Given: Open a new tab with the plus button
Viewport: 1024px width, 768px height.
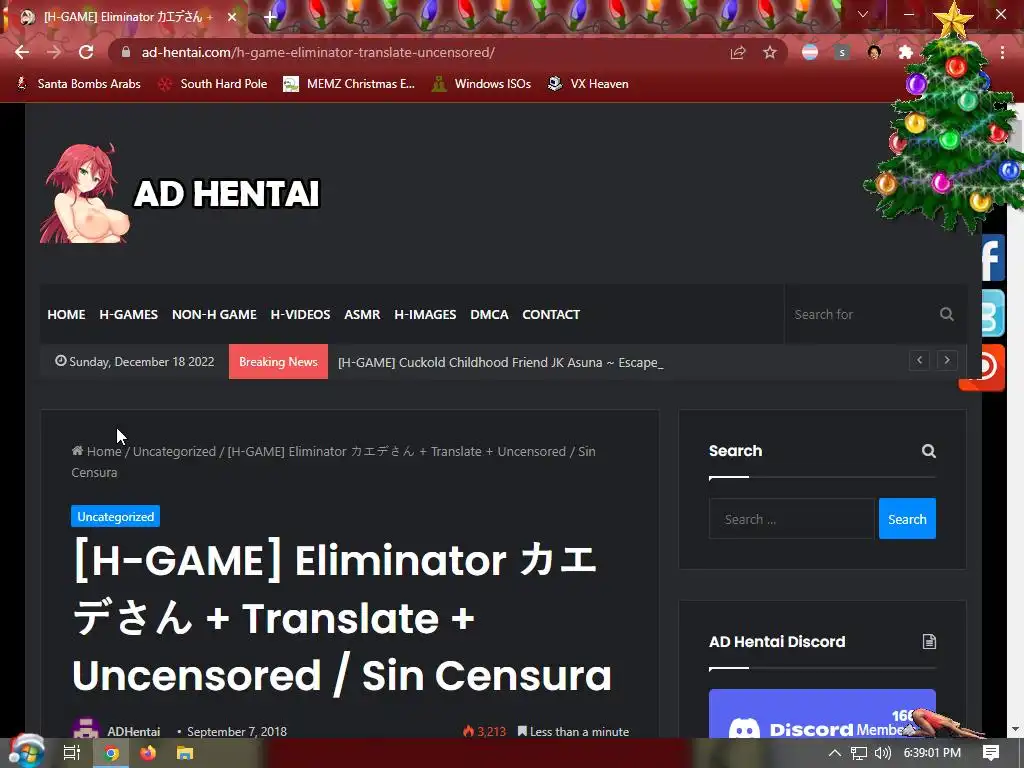Looking at the screenshot, I should point(270,17).
